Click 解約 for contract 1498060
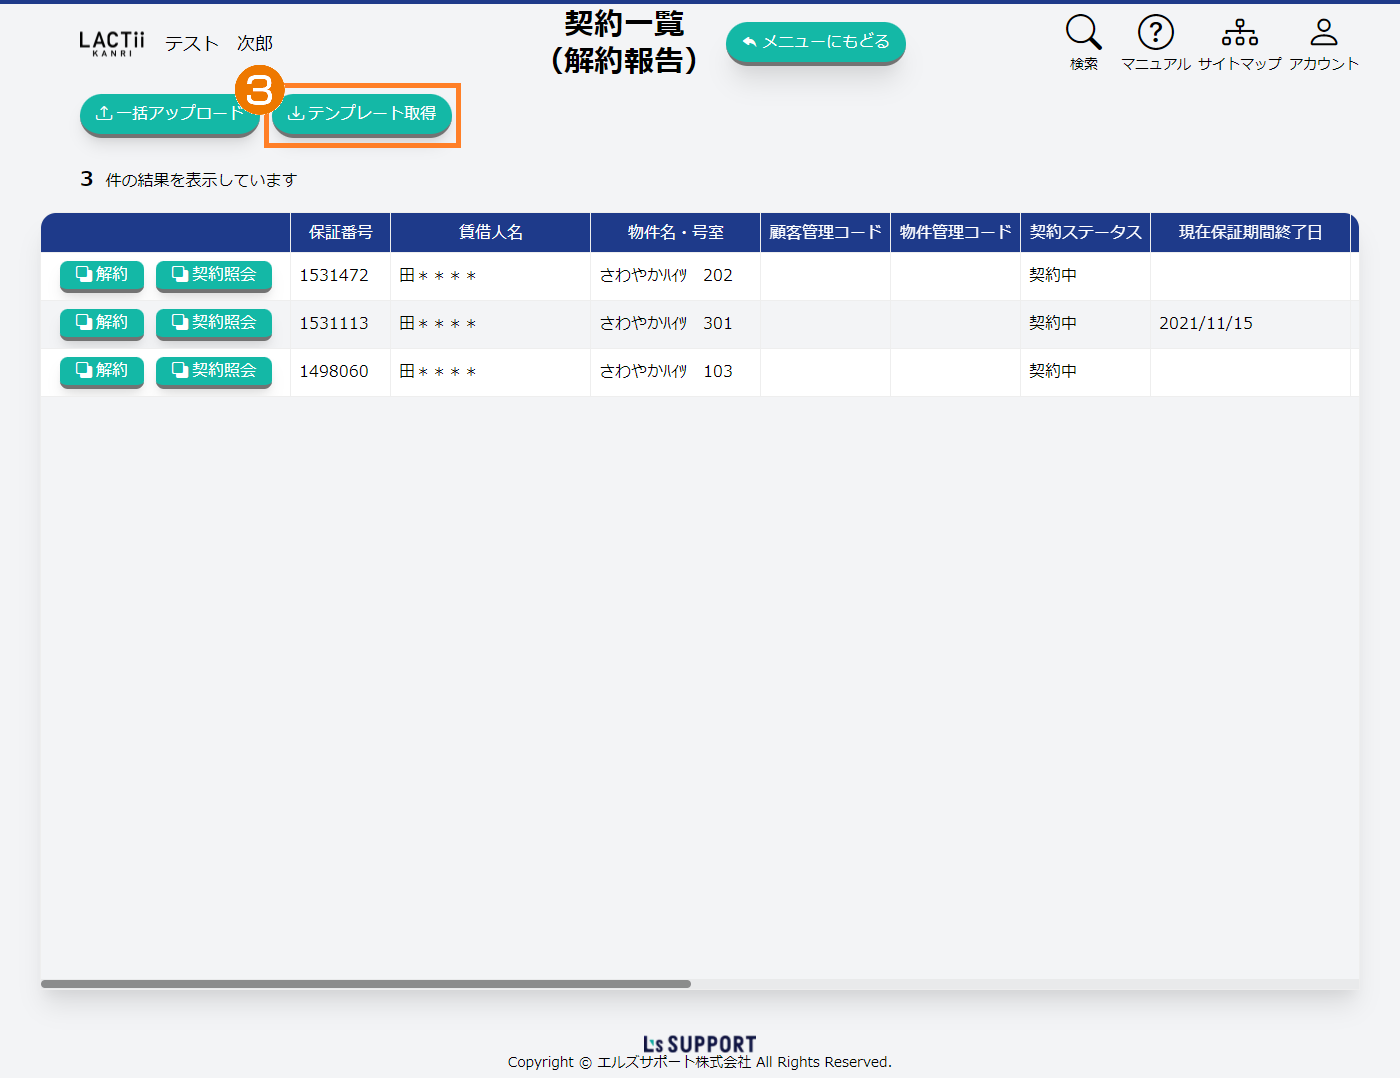 point(102,371)
